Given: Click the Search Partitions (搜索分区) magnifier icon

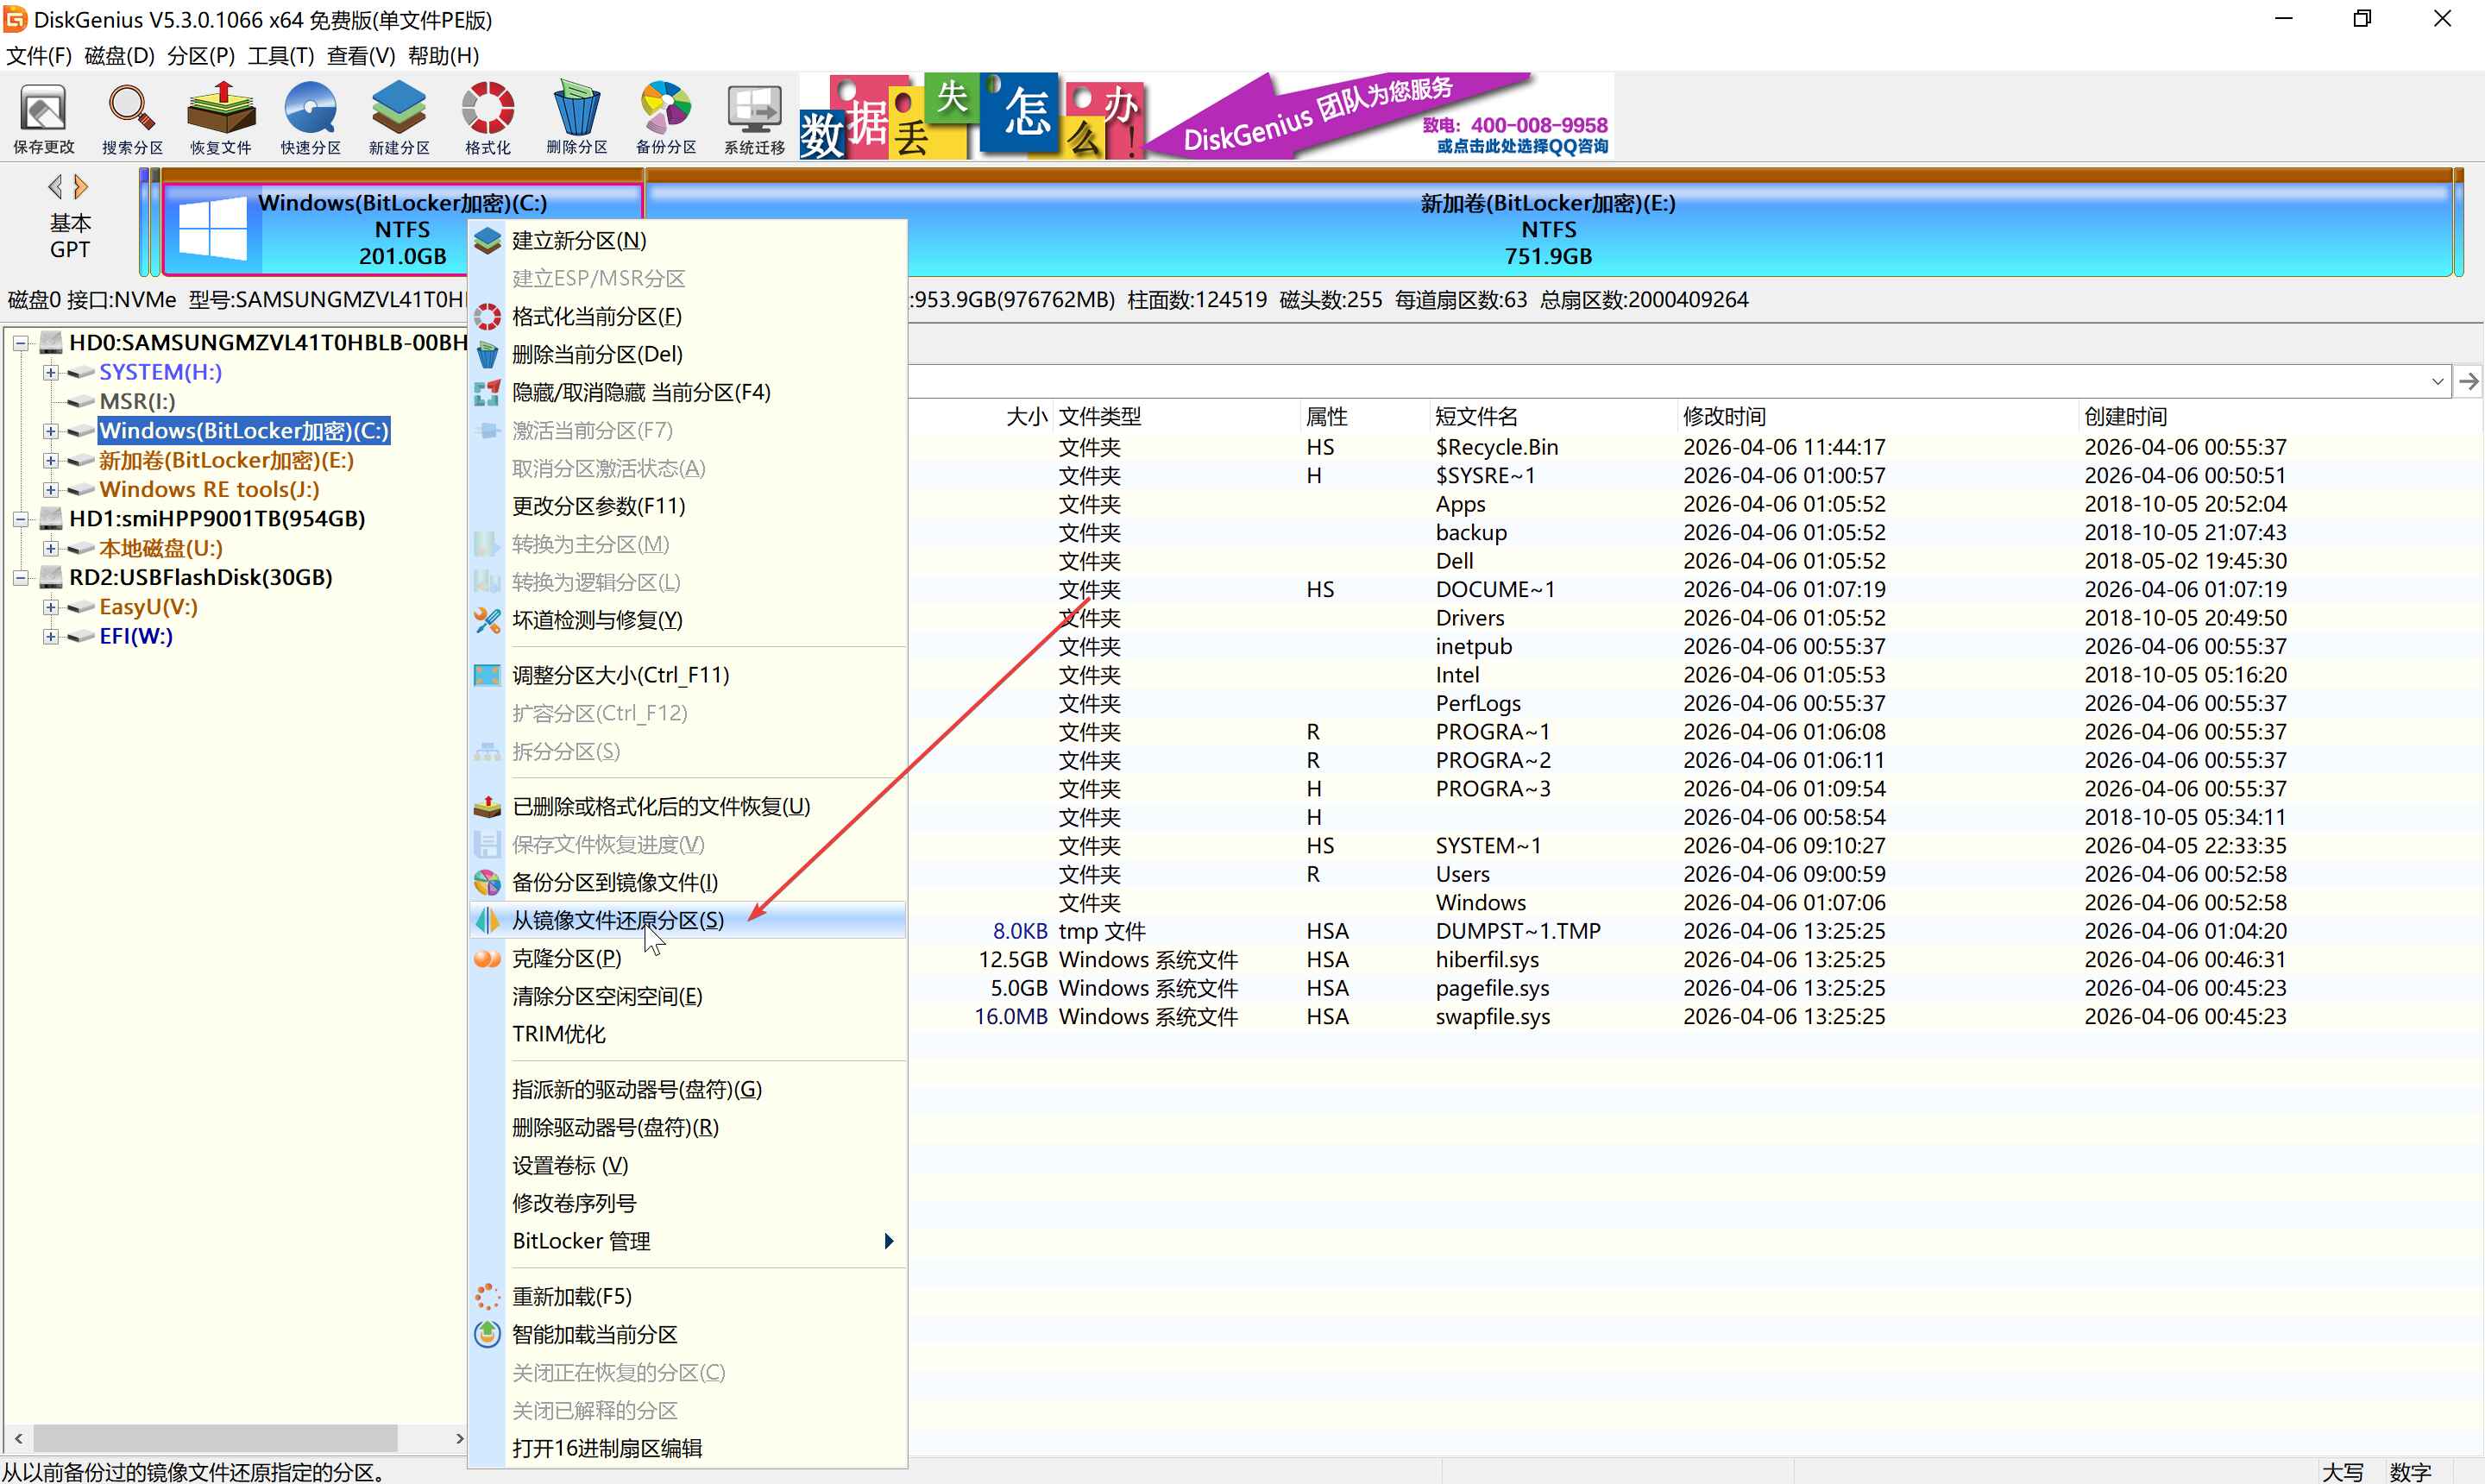Looking at the screenshot, I should [x=131, y=110].
